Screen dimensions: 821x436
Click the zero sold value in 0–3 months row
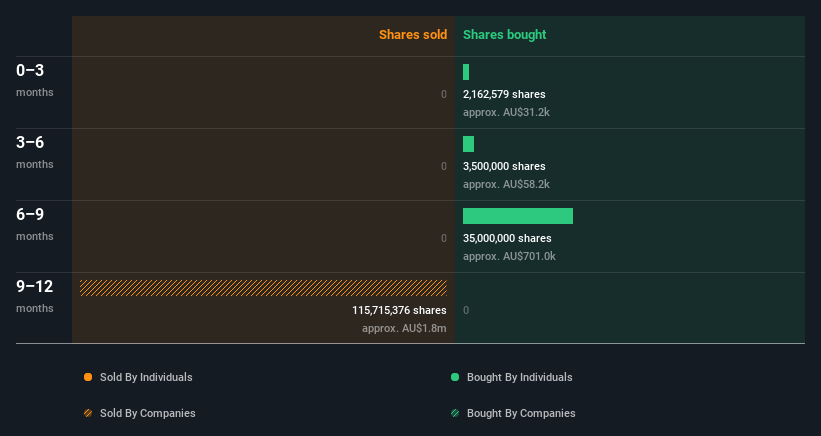[x=444, y=94]
